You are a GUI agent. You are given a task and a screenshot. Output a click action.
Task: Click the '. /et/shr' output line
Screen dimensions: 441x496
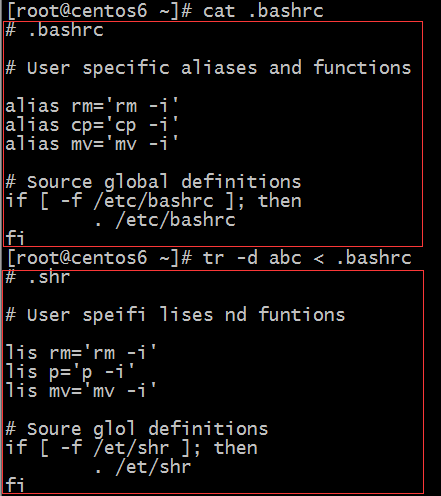(143, 467)
